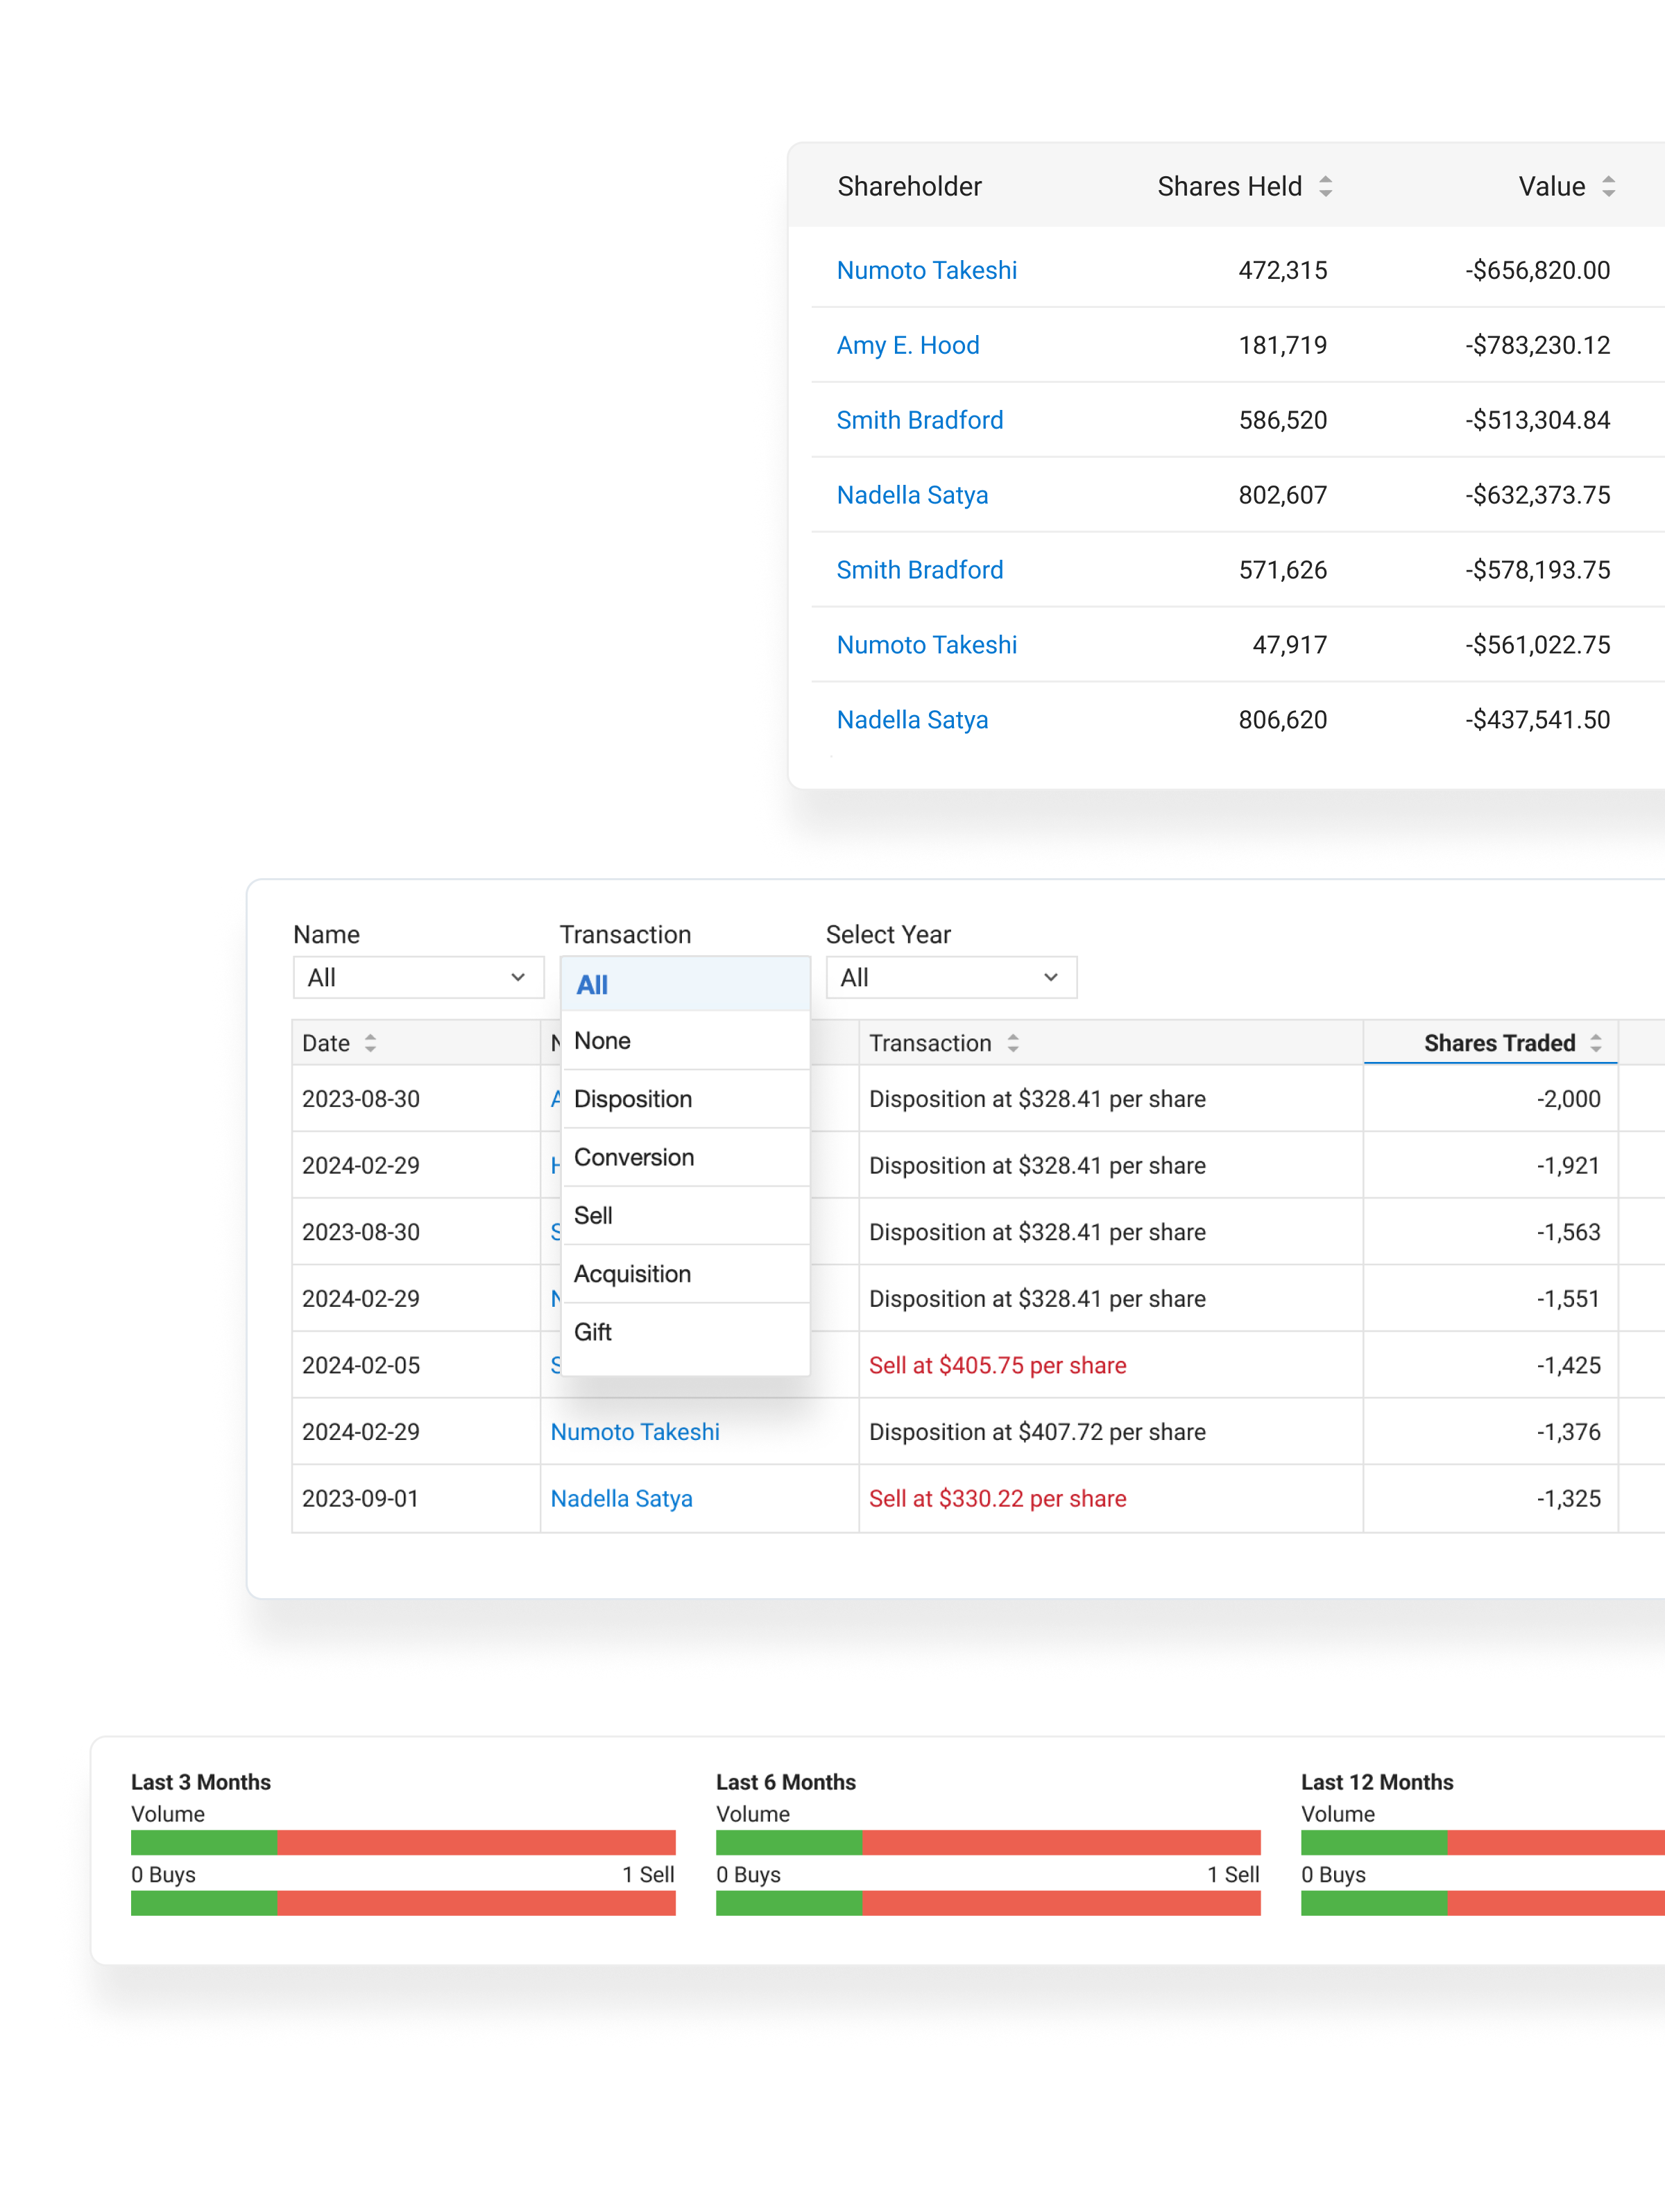Click the Date column sort icon

tap(370, 1043)
